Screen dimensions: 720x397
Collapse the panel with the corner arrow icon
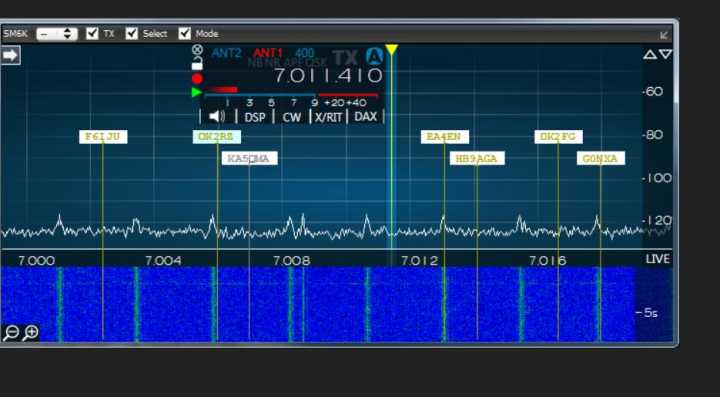coord(664,35)
